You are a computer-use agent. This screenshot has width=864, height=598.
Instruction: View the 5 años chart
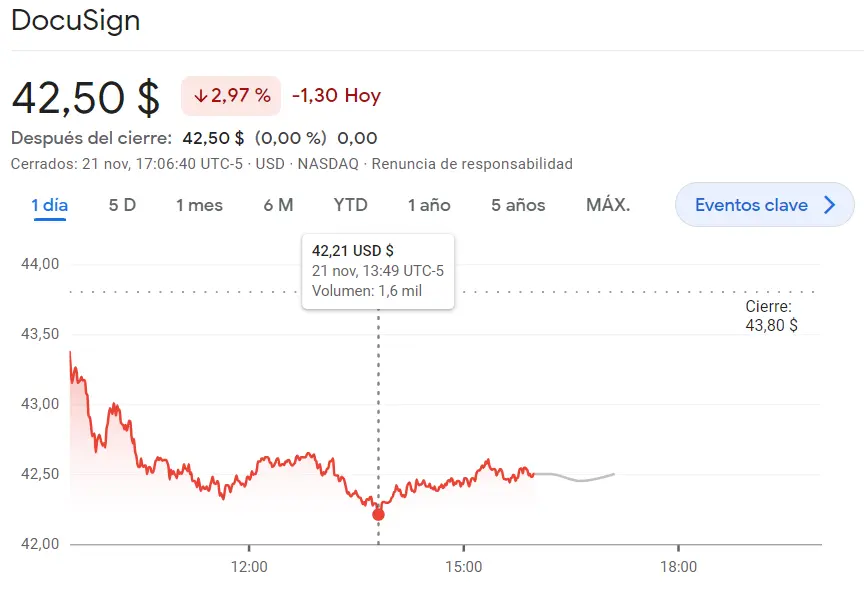(x=517, y=205)
